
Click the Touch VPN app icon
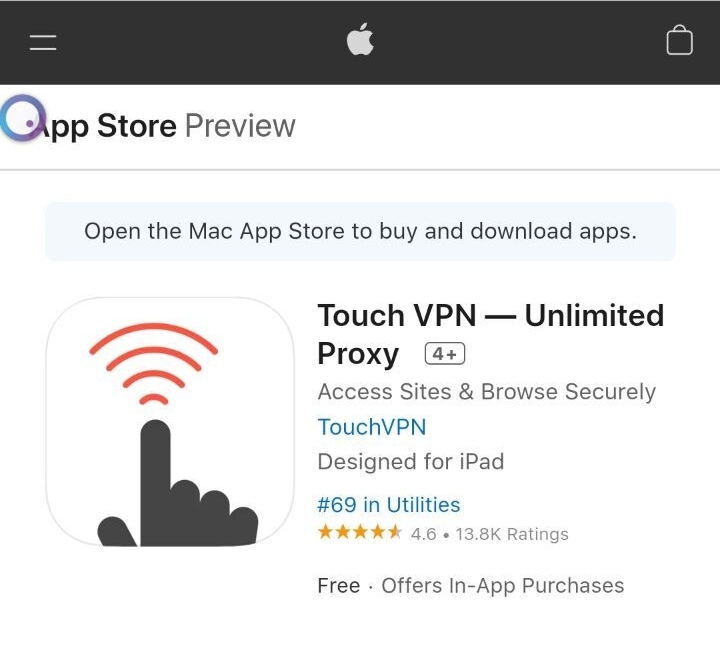(x=170, y=421)
